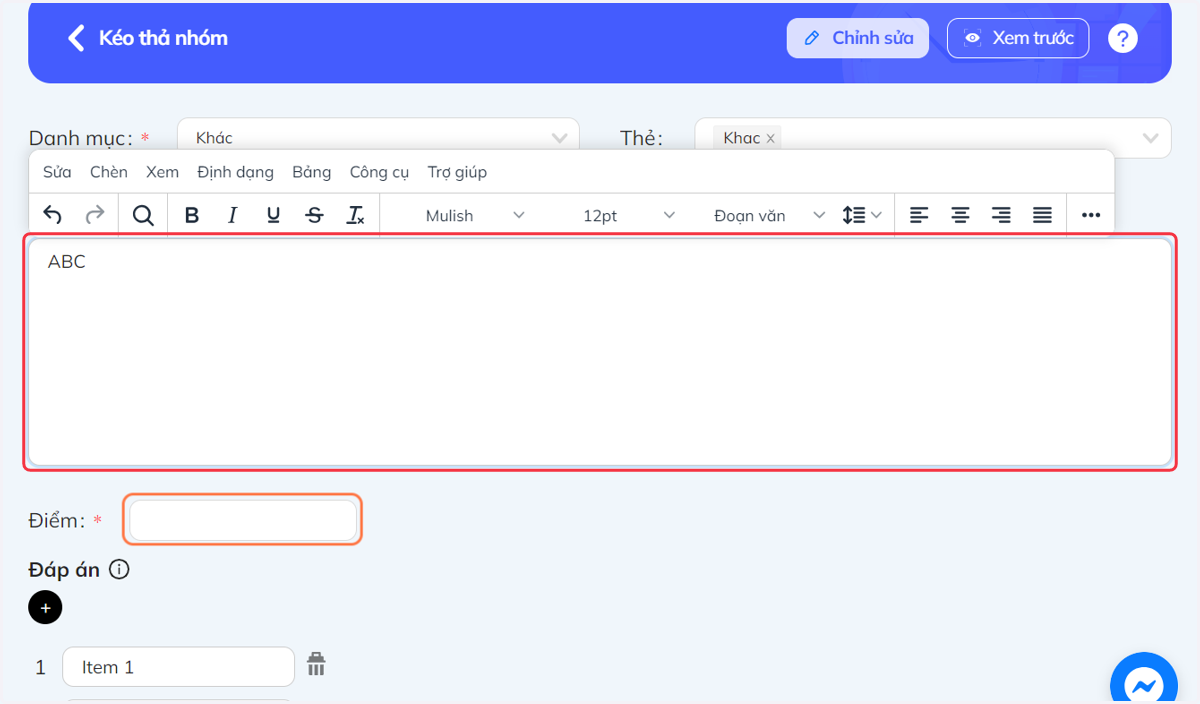Image resolution: width=1200 pixels, height=704 pixels.
Task: Click the Xem trước preview button
Action: (1018, 38)
